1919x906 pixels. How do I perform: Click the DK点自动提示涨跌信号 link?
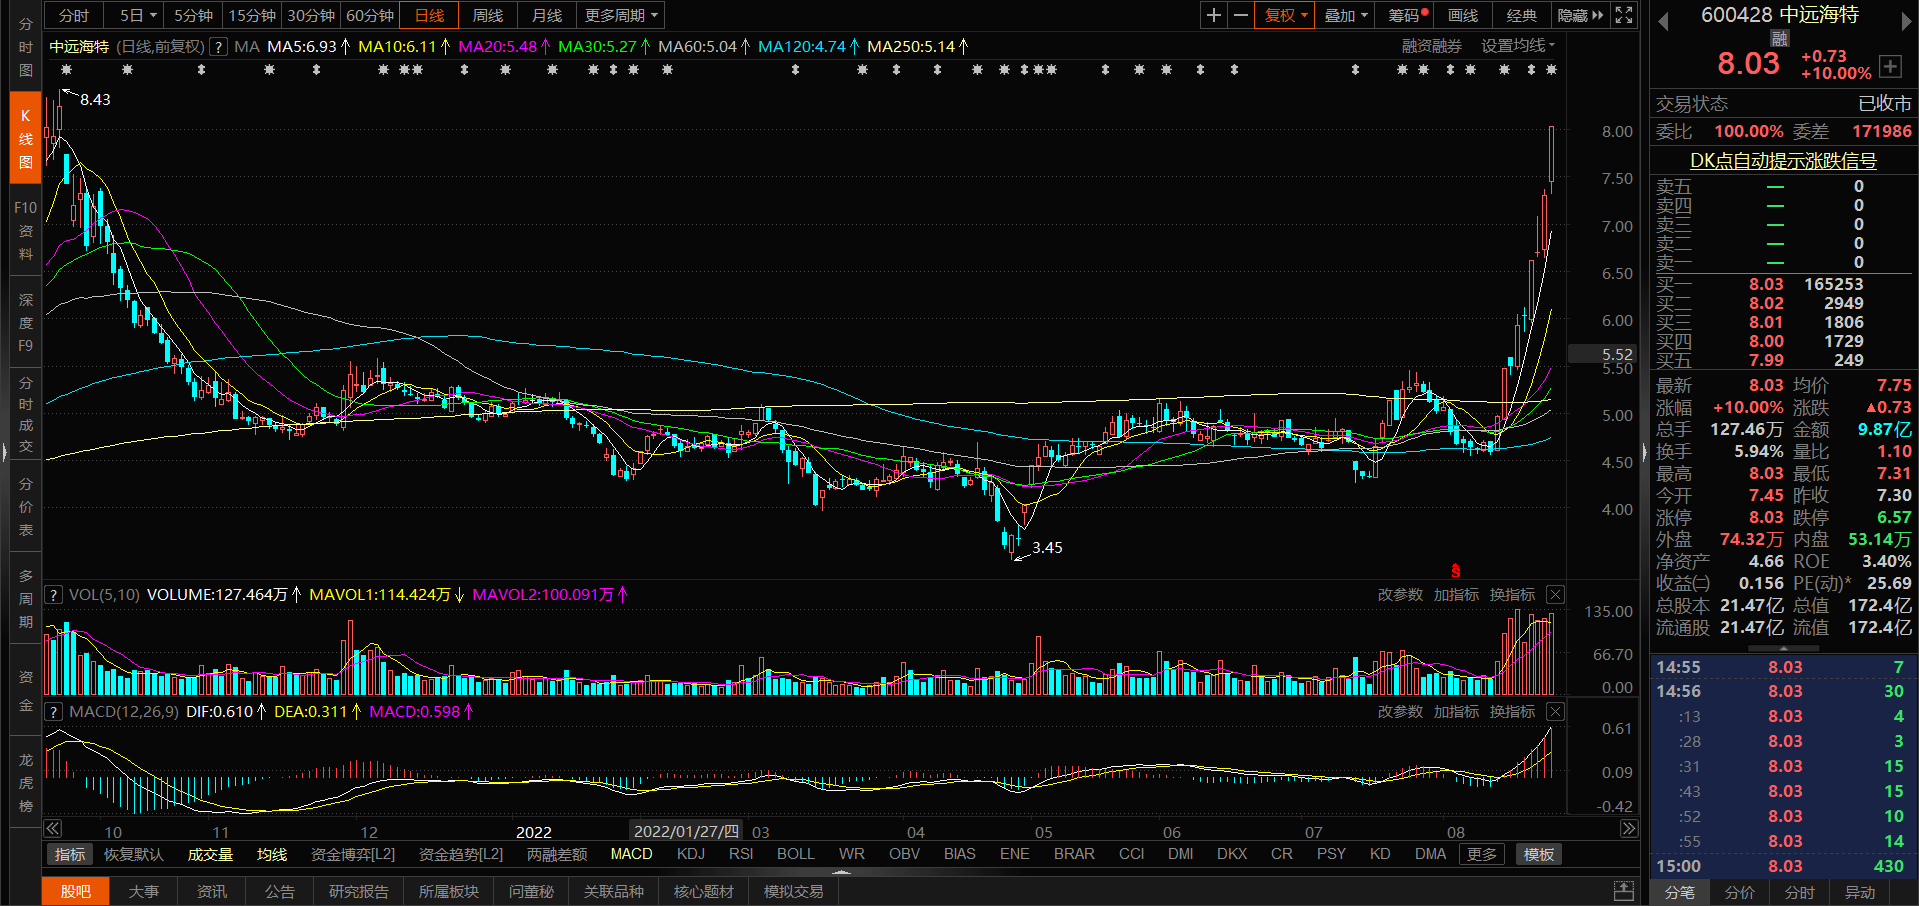coord(1783,161)
